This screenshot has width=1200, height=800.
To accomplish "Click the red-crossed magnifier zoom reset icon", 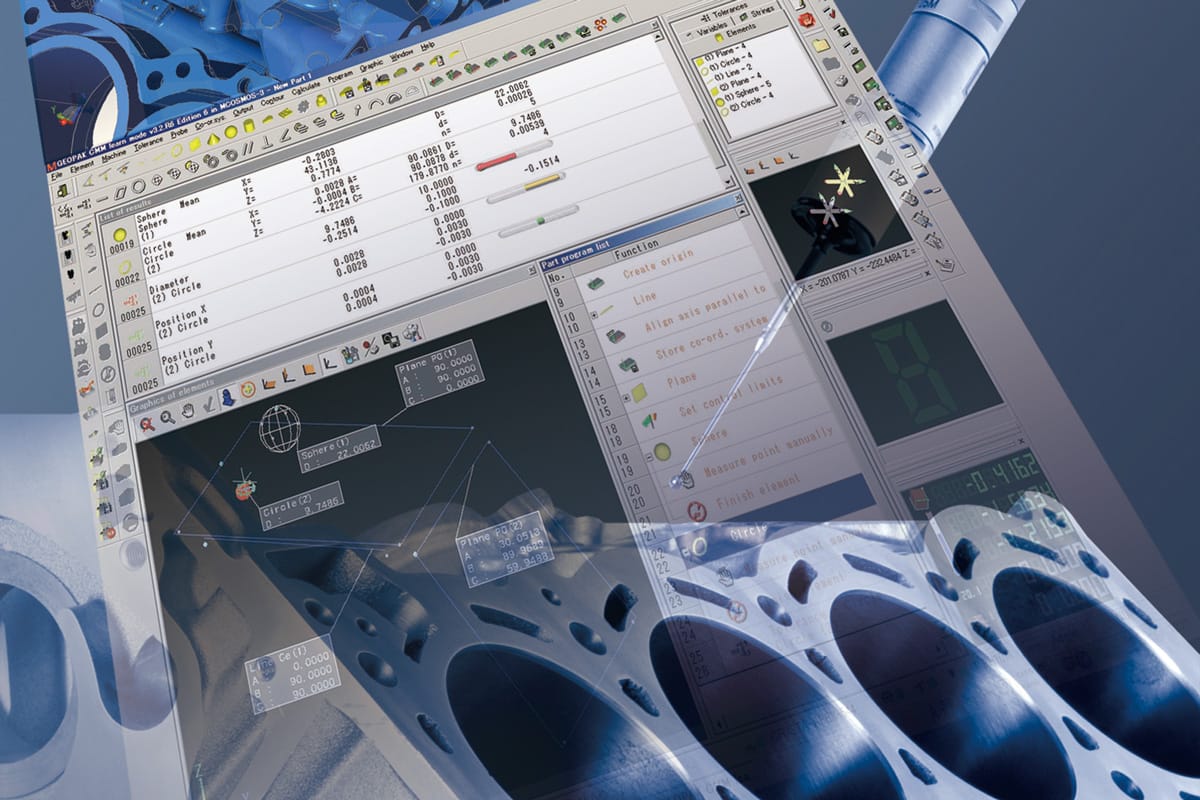I will tap(146, 426).
